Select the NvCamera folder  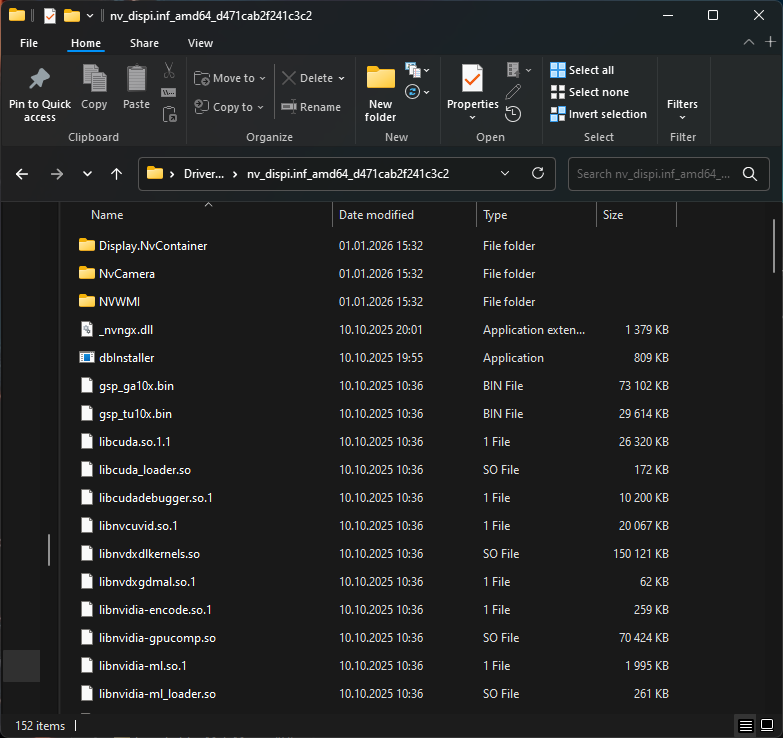tap(375, 274)
